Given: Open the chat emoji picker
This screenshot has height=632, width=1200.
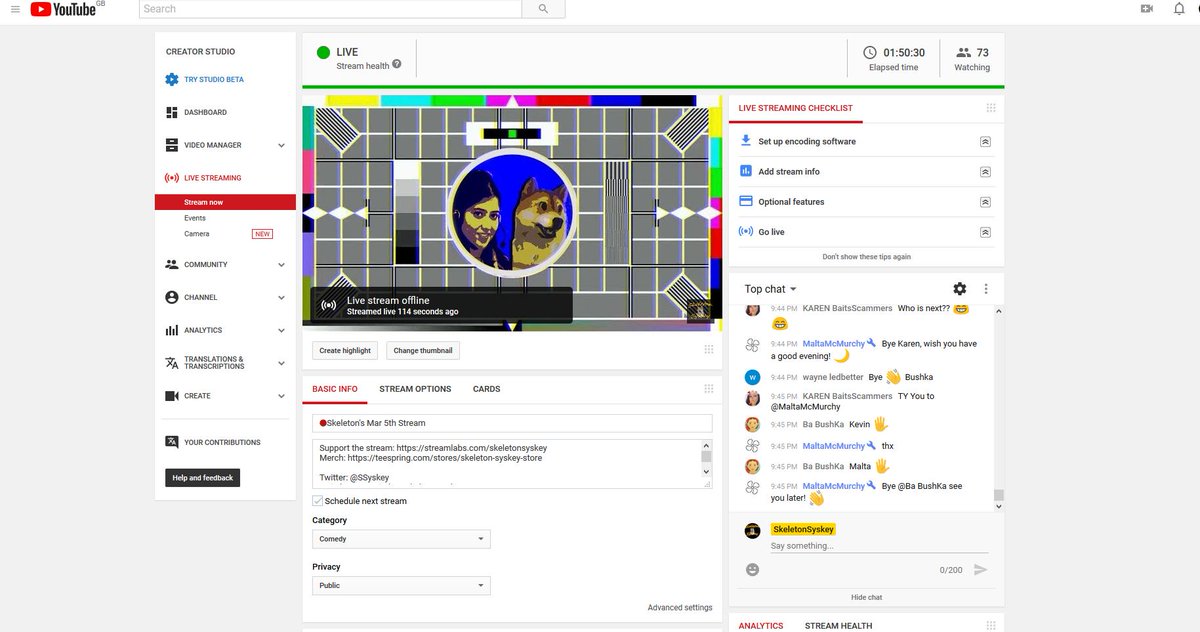Looking at the screenshot, I should tap(753, 570).
